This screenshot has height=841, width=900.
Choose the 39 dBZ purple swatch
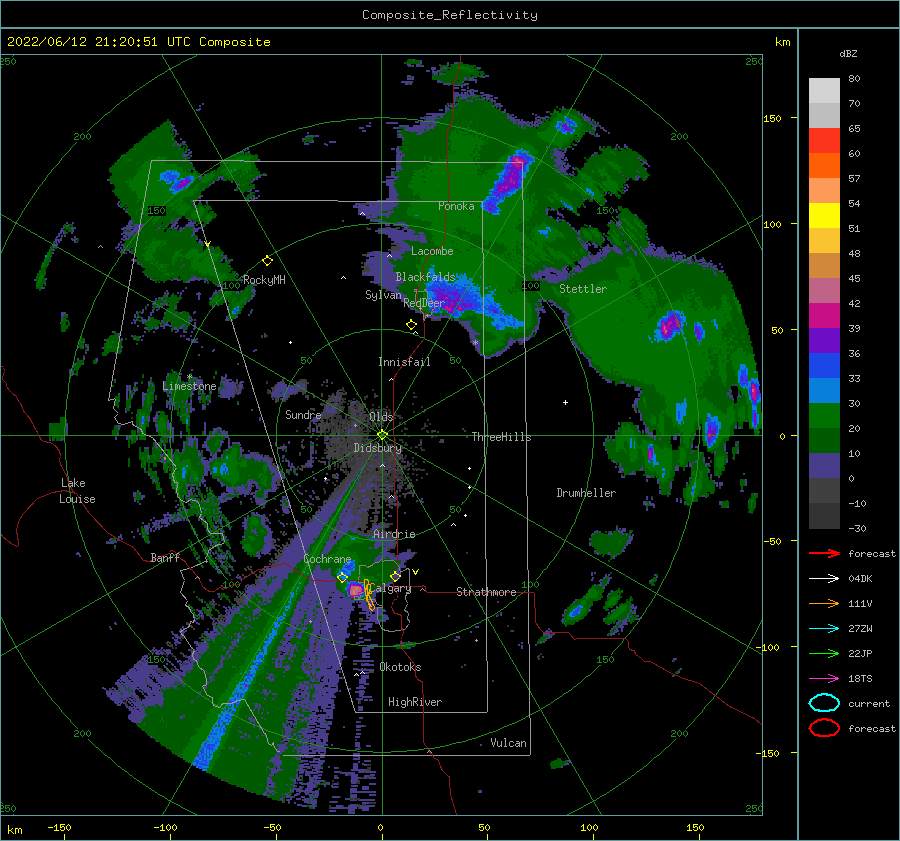point(824,340)
